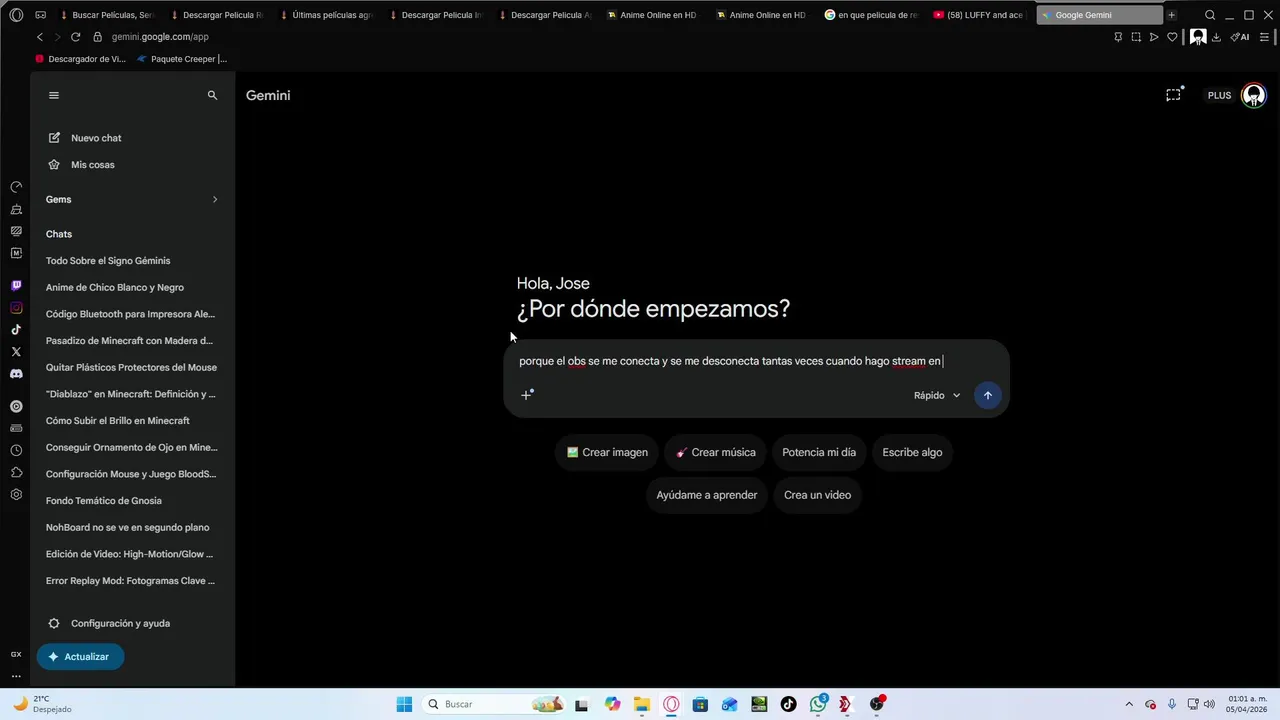Switch to en que pelicula Google tab
The height and width of the screenshot is (720, 1280).
click(x=871, y=15)
